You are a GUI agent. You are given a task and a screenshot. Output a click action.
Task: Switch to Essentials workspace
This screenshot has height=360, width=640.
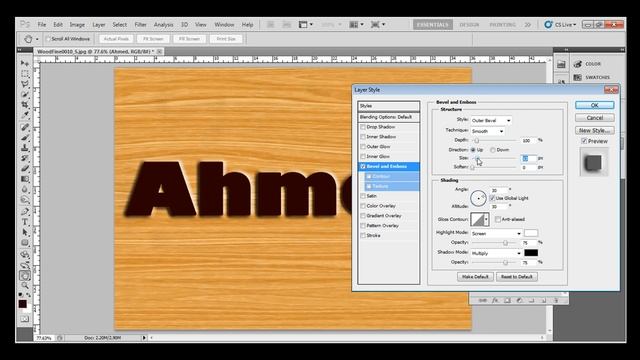click(433, 25)
